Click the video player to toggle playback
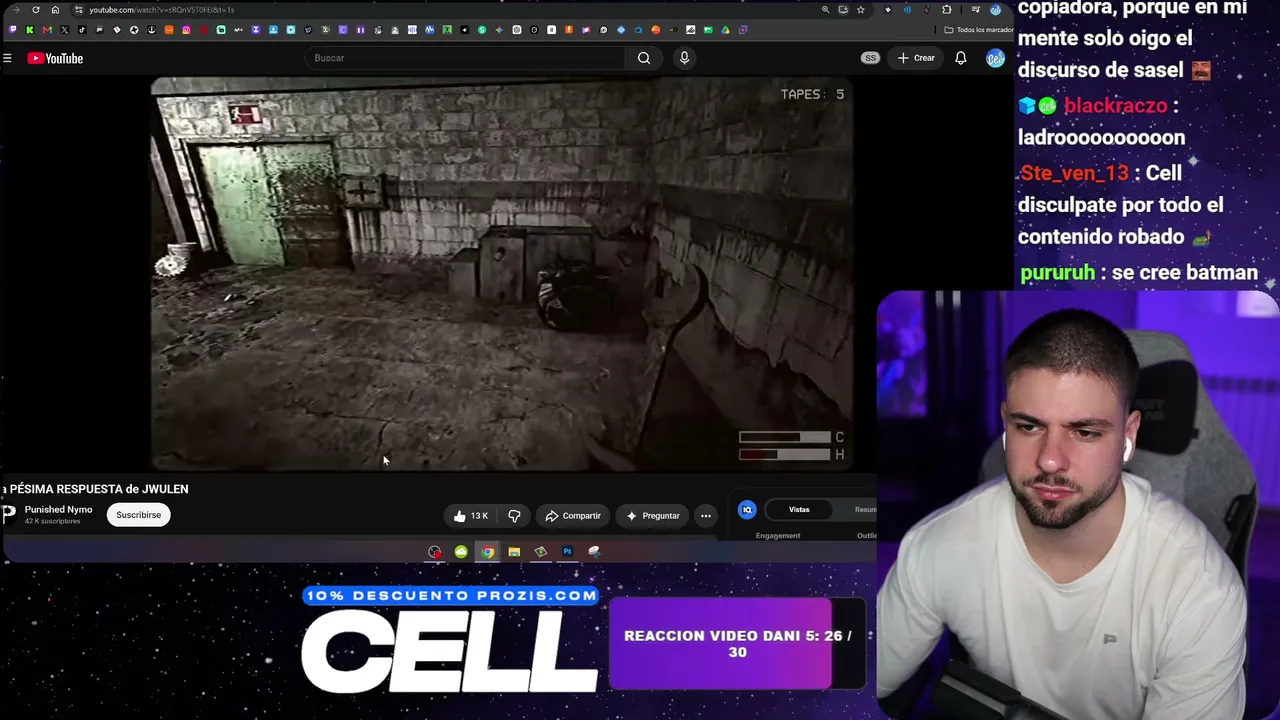The image size is (1280, 720). [x=502, y=274]
